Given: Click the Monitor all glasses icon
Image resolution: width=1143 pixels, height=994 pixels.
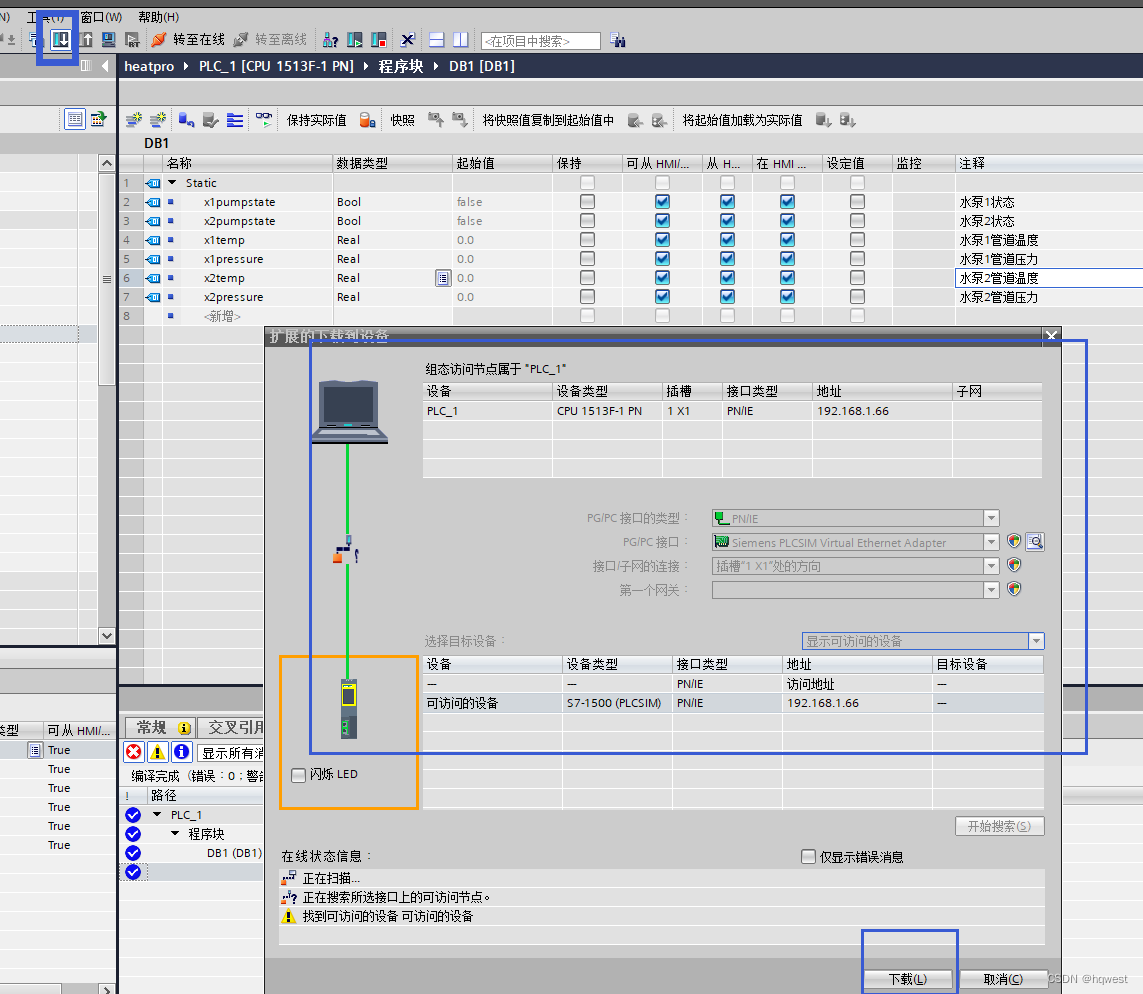Looking at the screenshot, I should 263,120.
